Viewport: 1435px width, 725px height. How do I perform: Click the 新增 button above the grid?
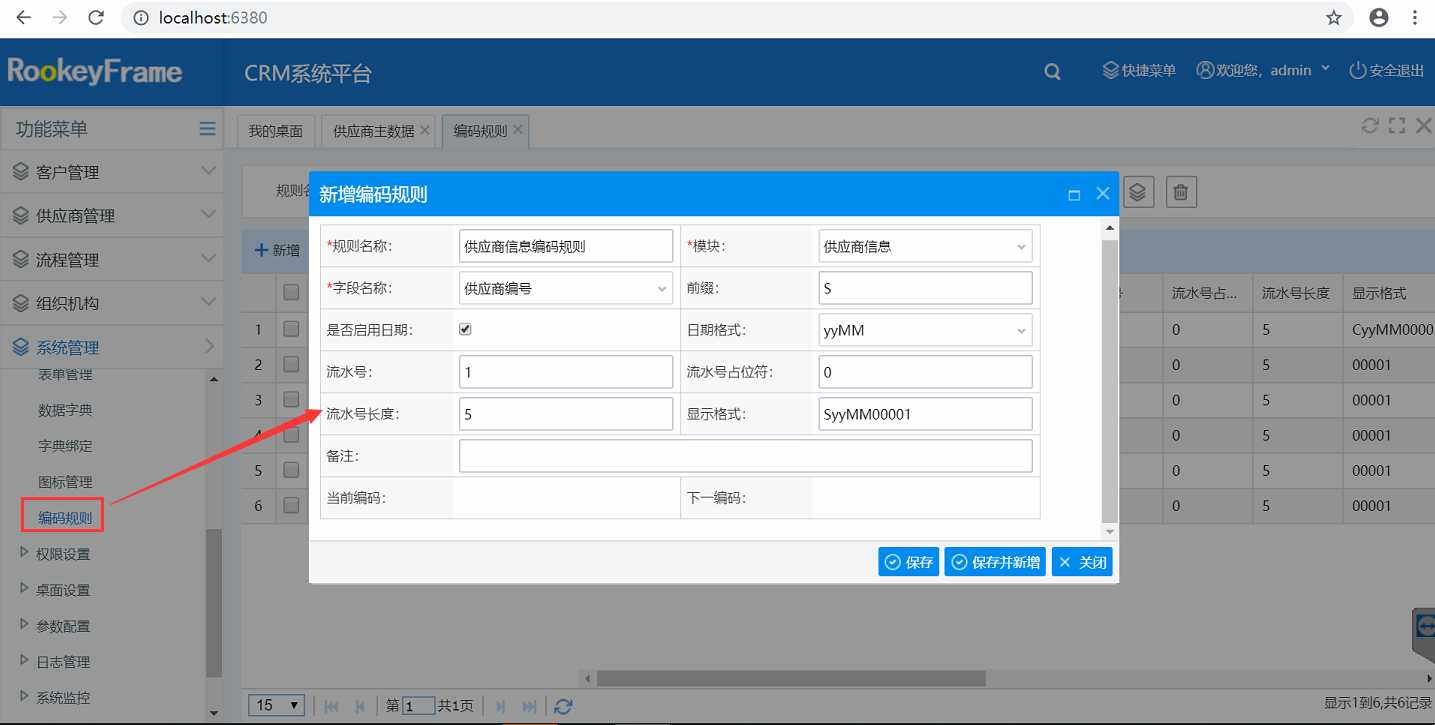pos(277,250)
